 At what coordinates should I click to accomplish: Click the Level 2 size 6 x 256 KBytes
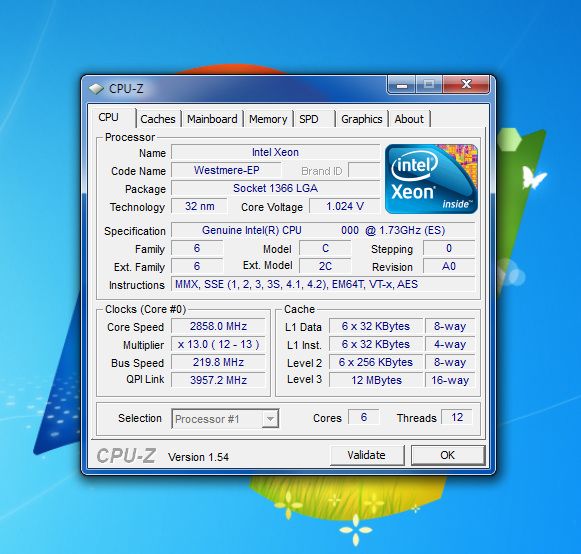(x=376, y=362)
